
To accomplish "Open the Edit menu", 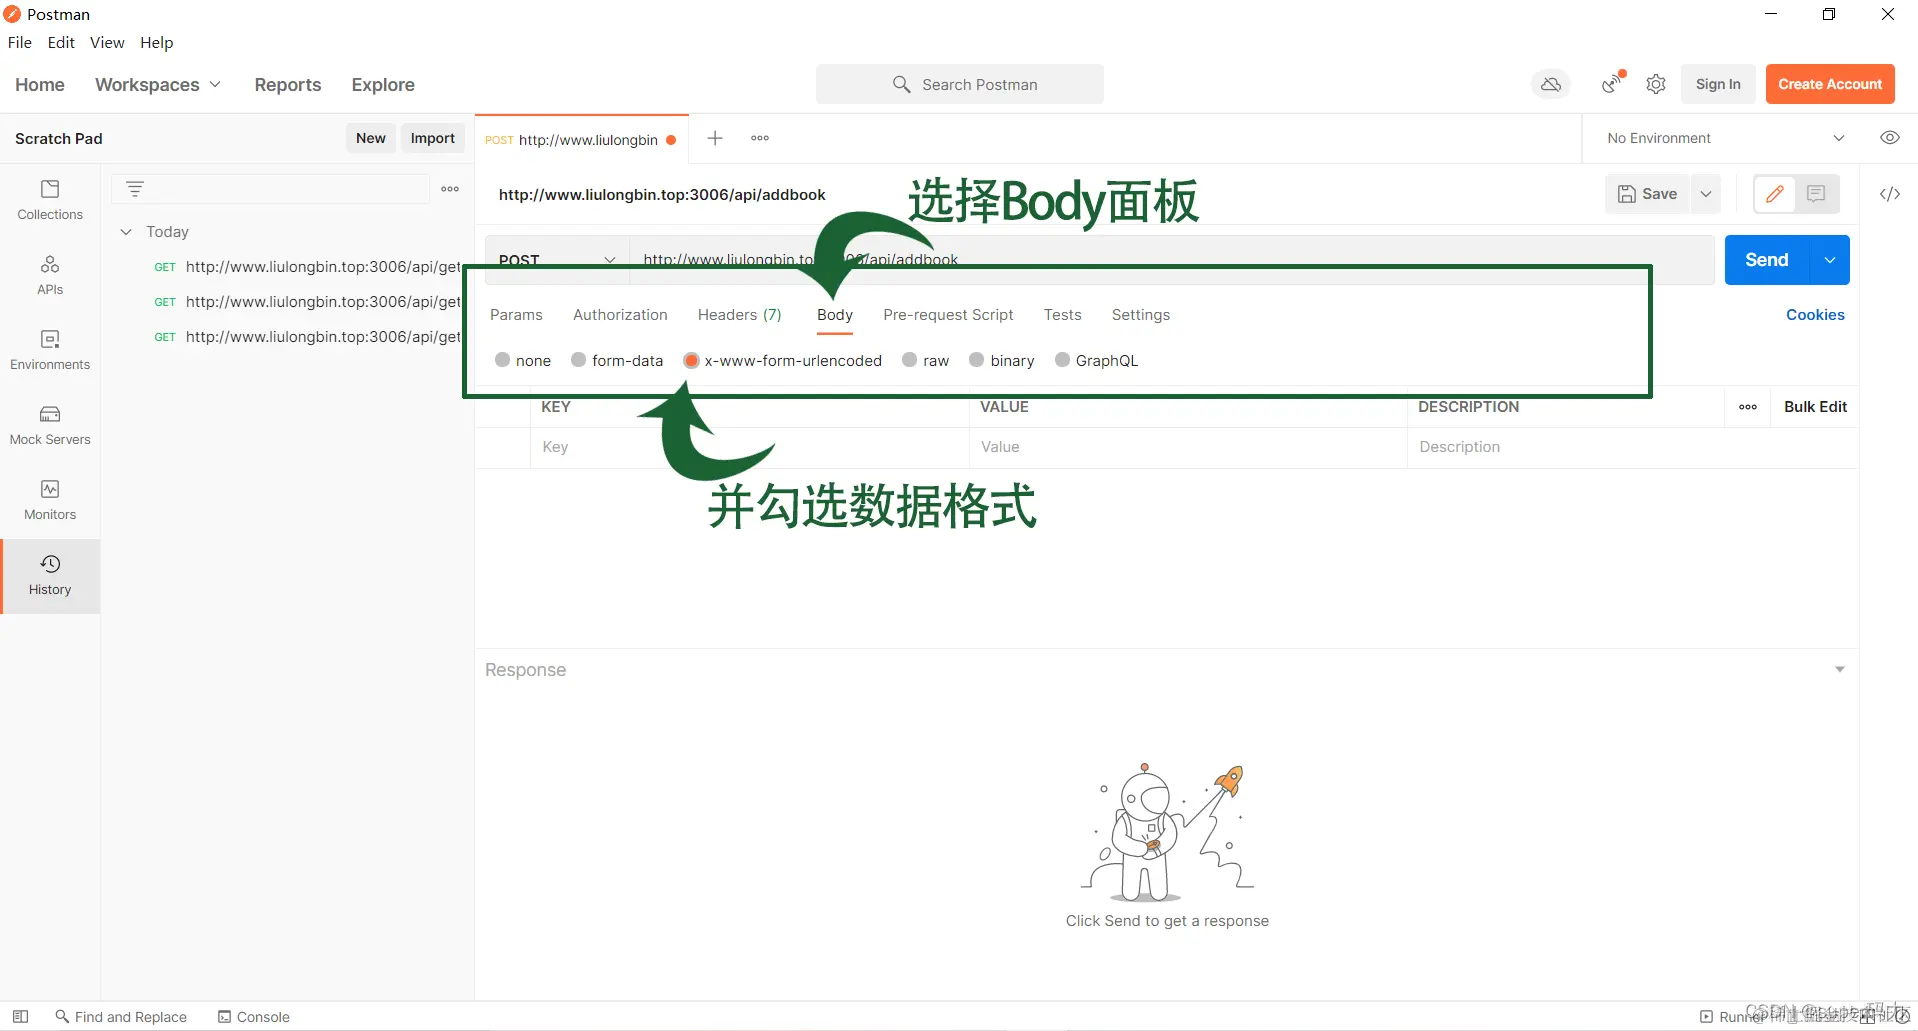I will pyautogui.click(x=61, y=42).
